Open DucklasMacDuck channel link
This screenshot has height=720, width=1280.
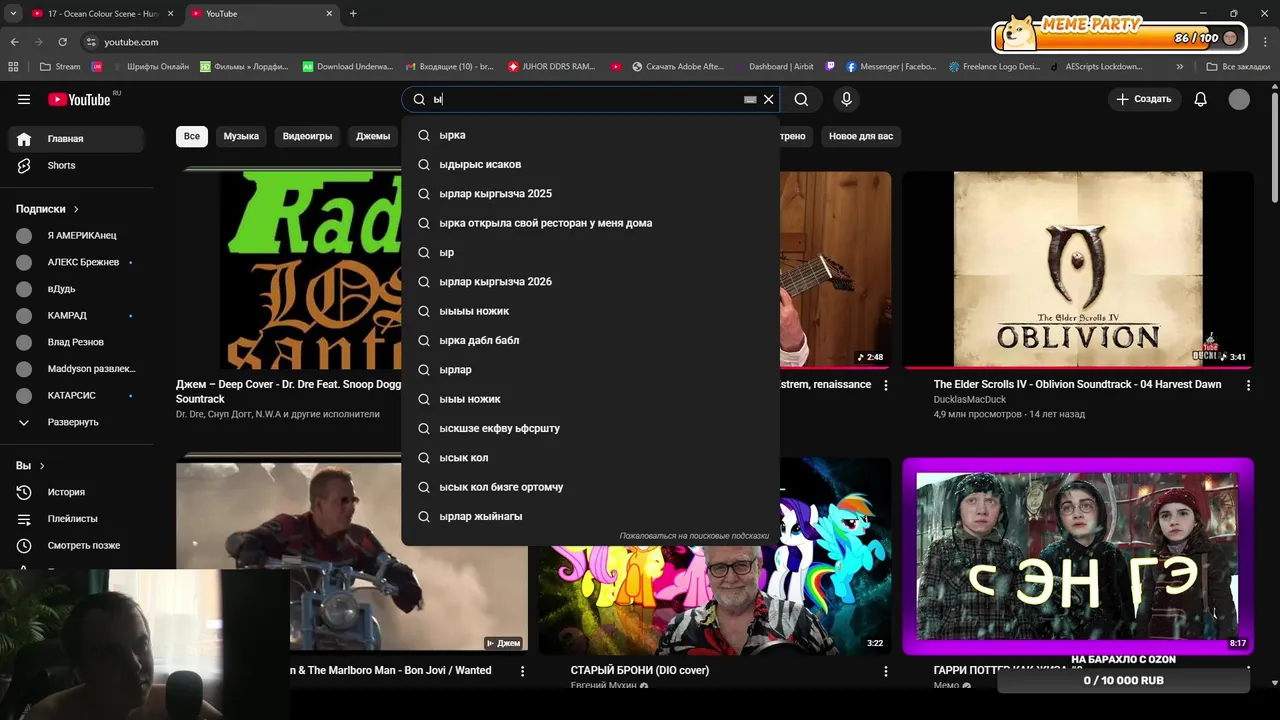[970, 399]
